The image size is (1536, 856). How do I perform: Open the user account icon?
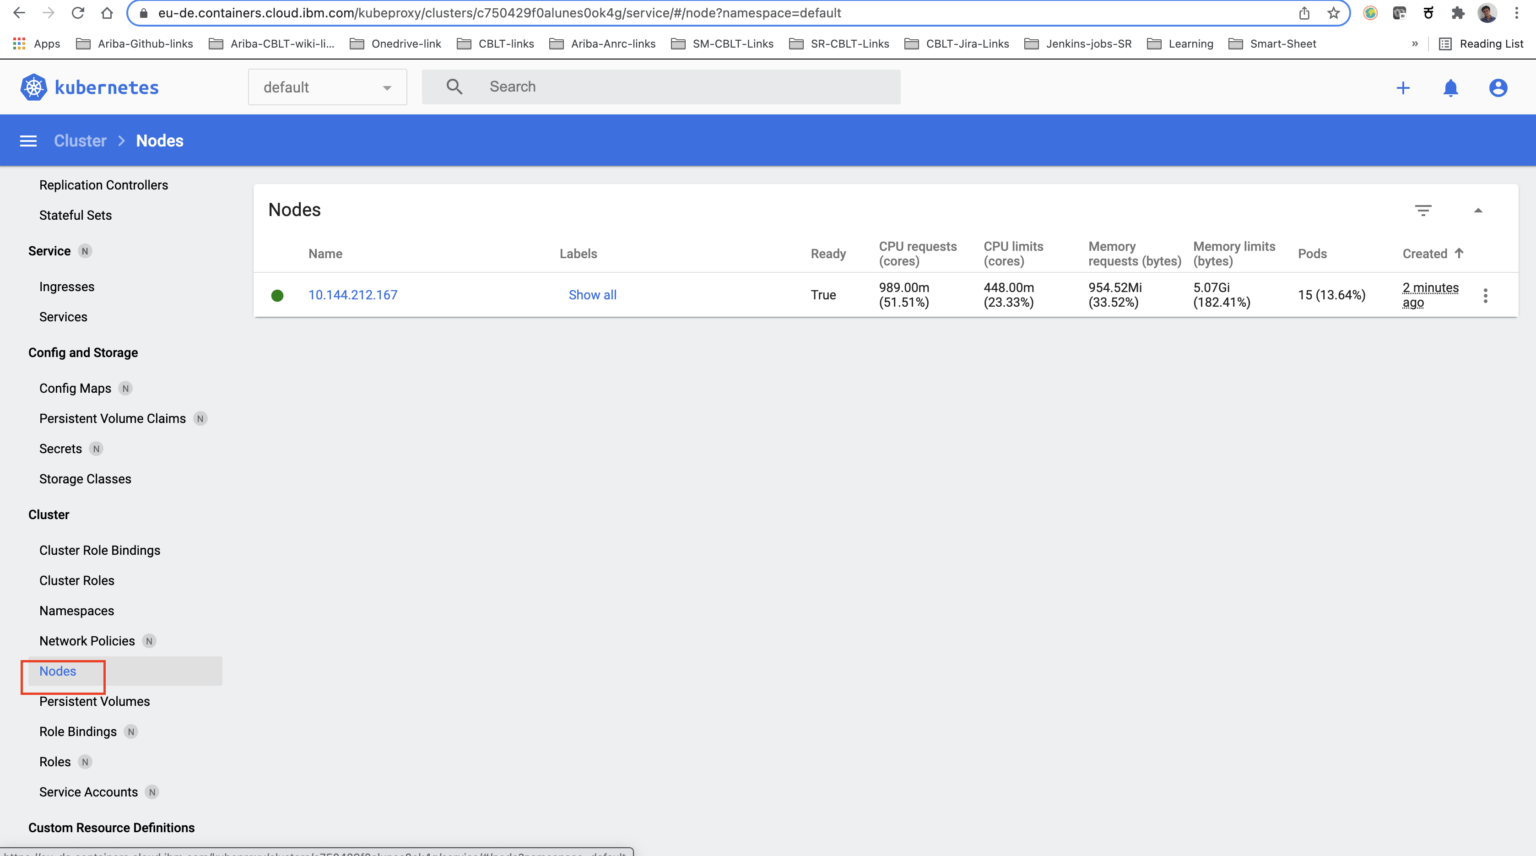click(x=1497, y=88)
